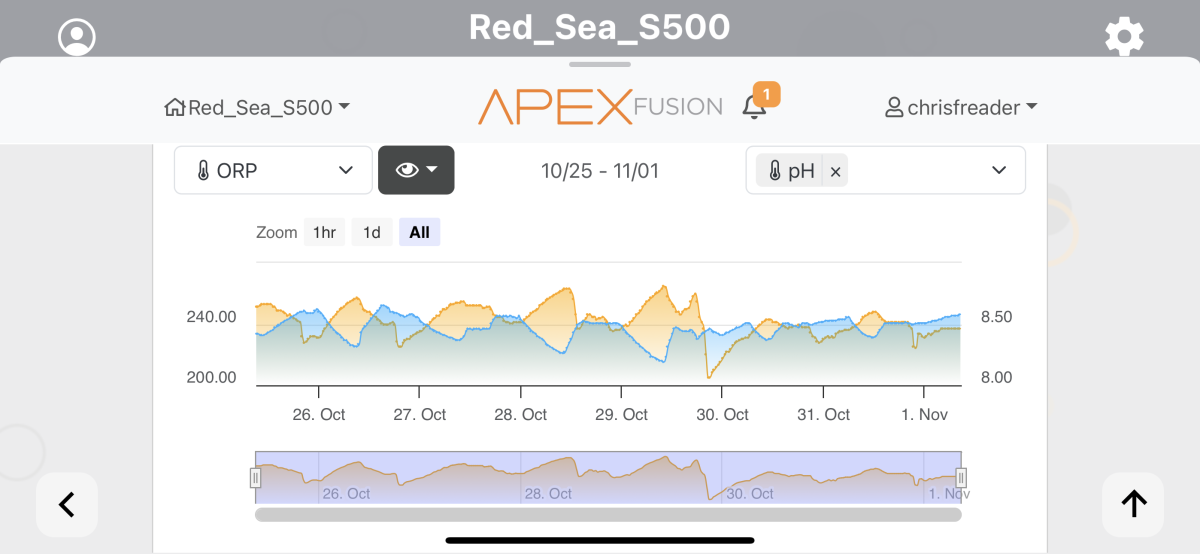Remove the pH tag with x
The image size is (1200, 554).
coord(835,171)
